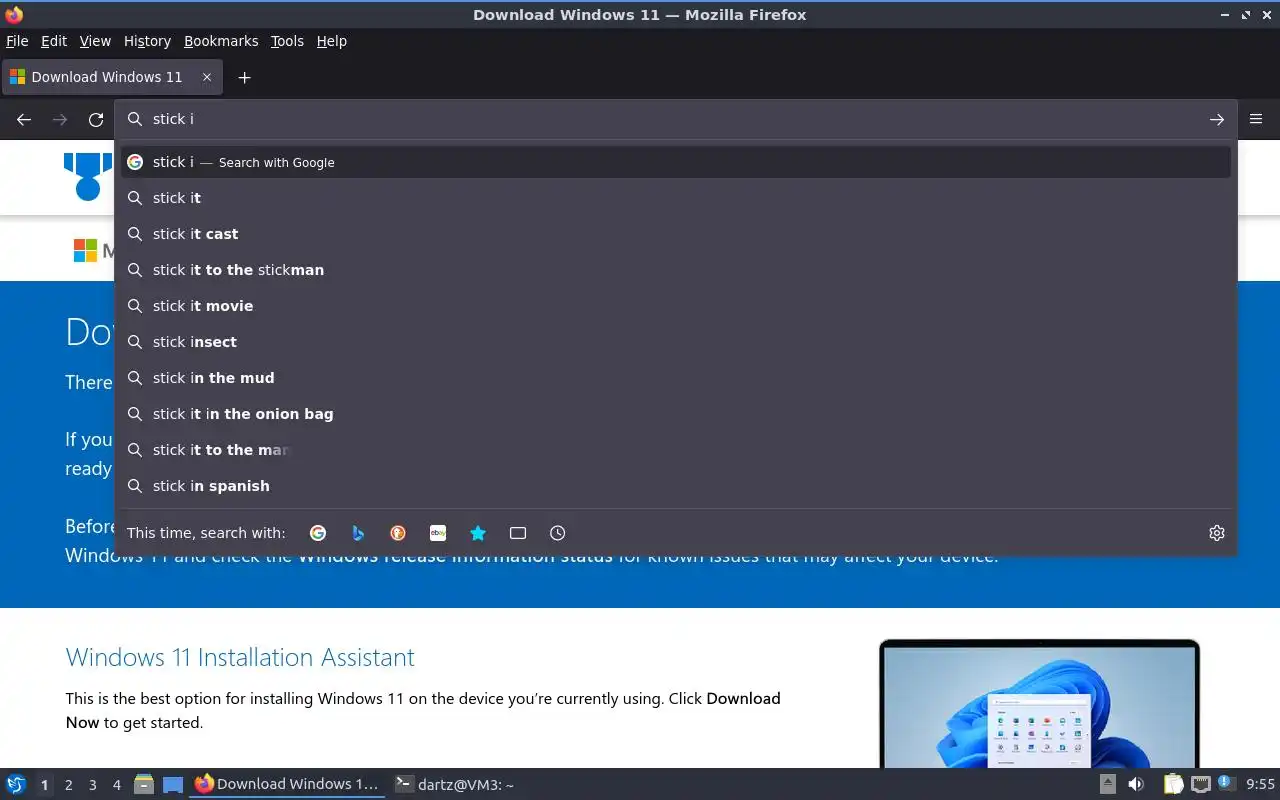The width and height of the screenshot is (1280, 800).
Task: Open the Bookmarks menu
Action: tap(221, 41)
